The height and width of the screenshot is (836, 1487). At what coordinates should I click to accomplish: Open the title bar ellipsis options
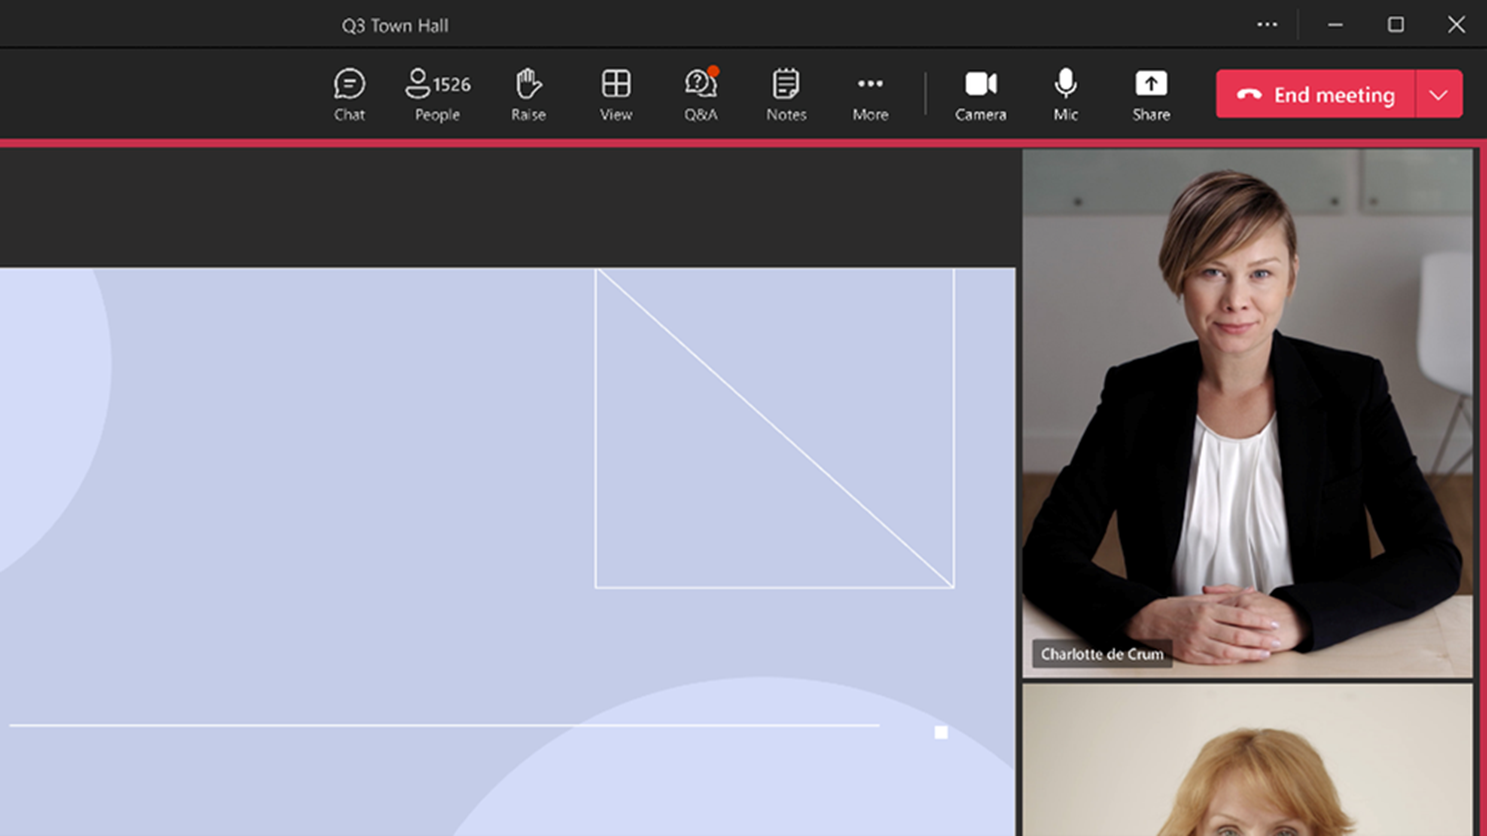1267,25
